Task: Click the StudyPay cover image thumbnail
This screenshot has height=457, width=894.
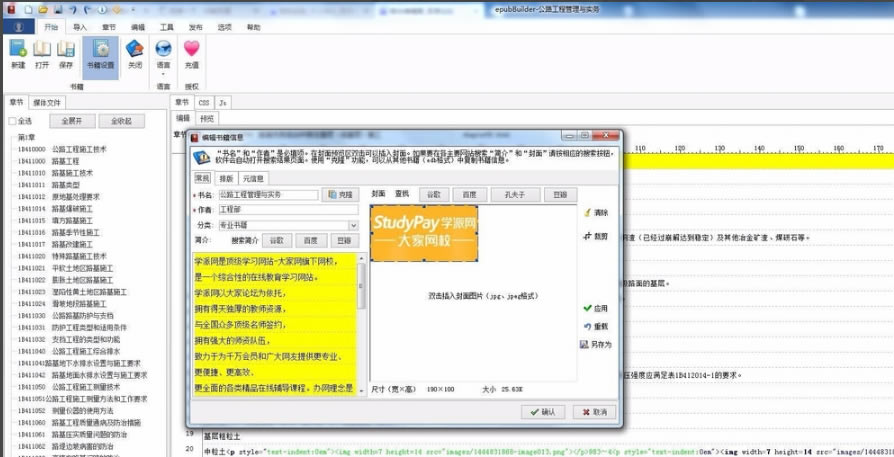Action: coord(424,233)
